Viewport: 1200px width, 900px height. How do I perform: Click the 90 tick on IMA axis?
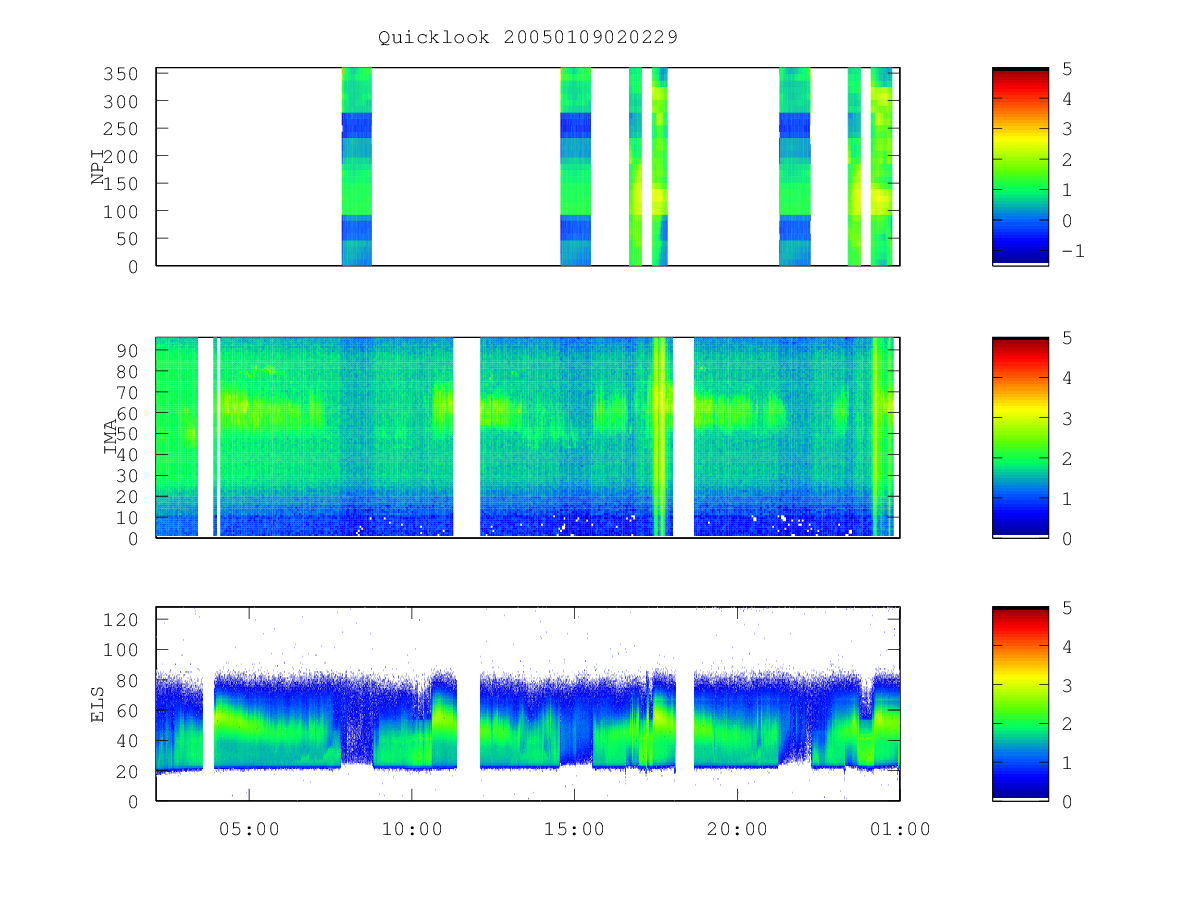pos(129,350)
